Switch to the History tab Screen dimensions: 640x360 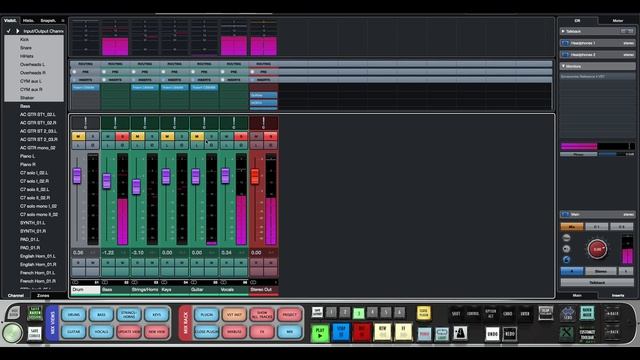28,20
